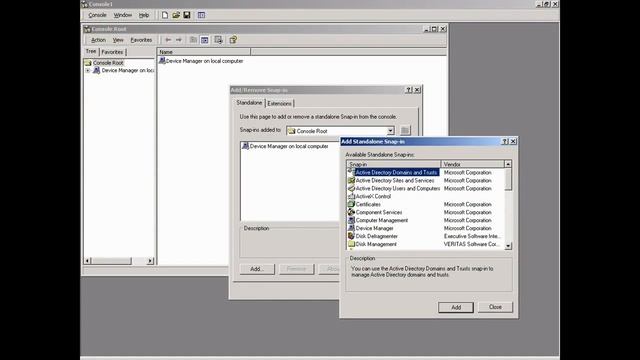Select Active Directory Domains and Trusts snap-in
This screenshot has width=640, height=360.
396,173
